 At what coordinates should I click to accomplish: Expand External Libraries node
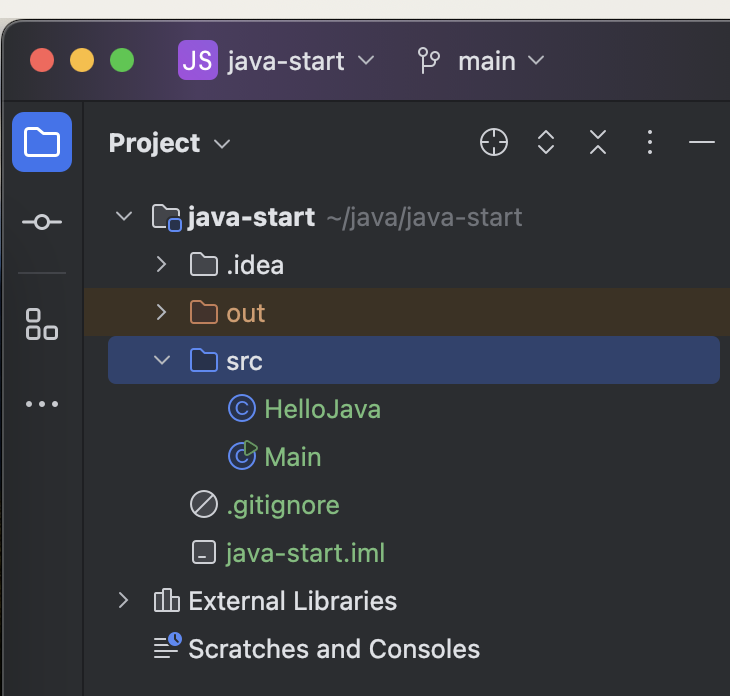[123, 601]
